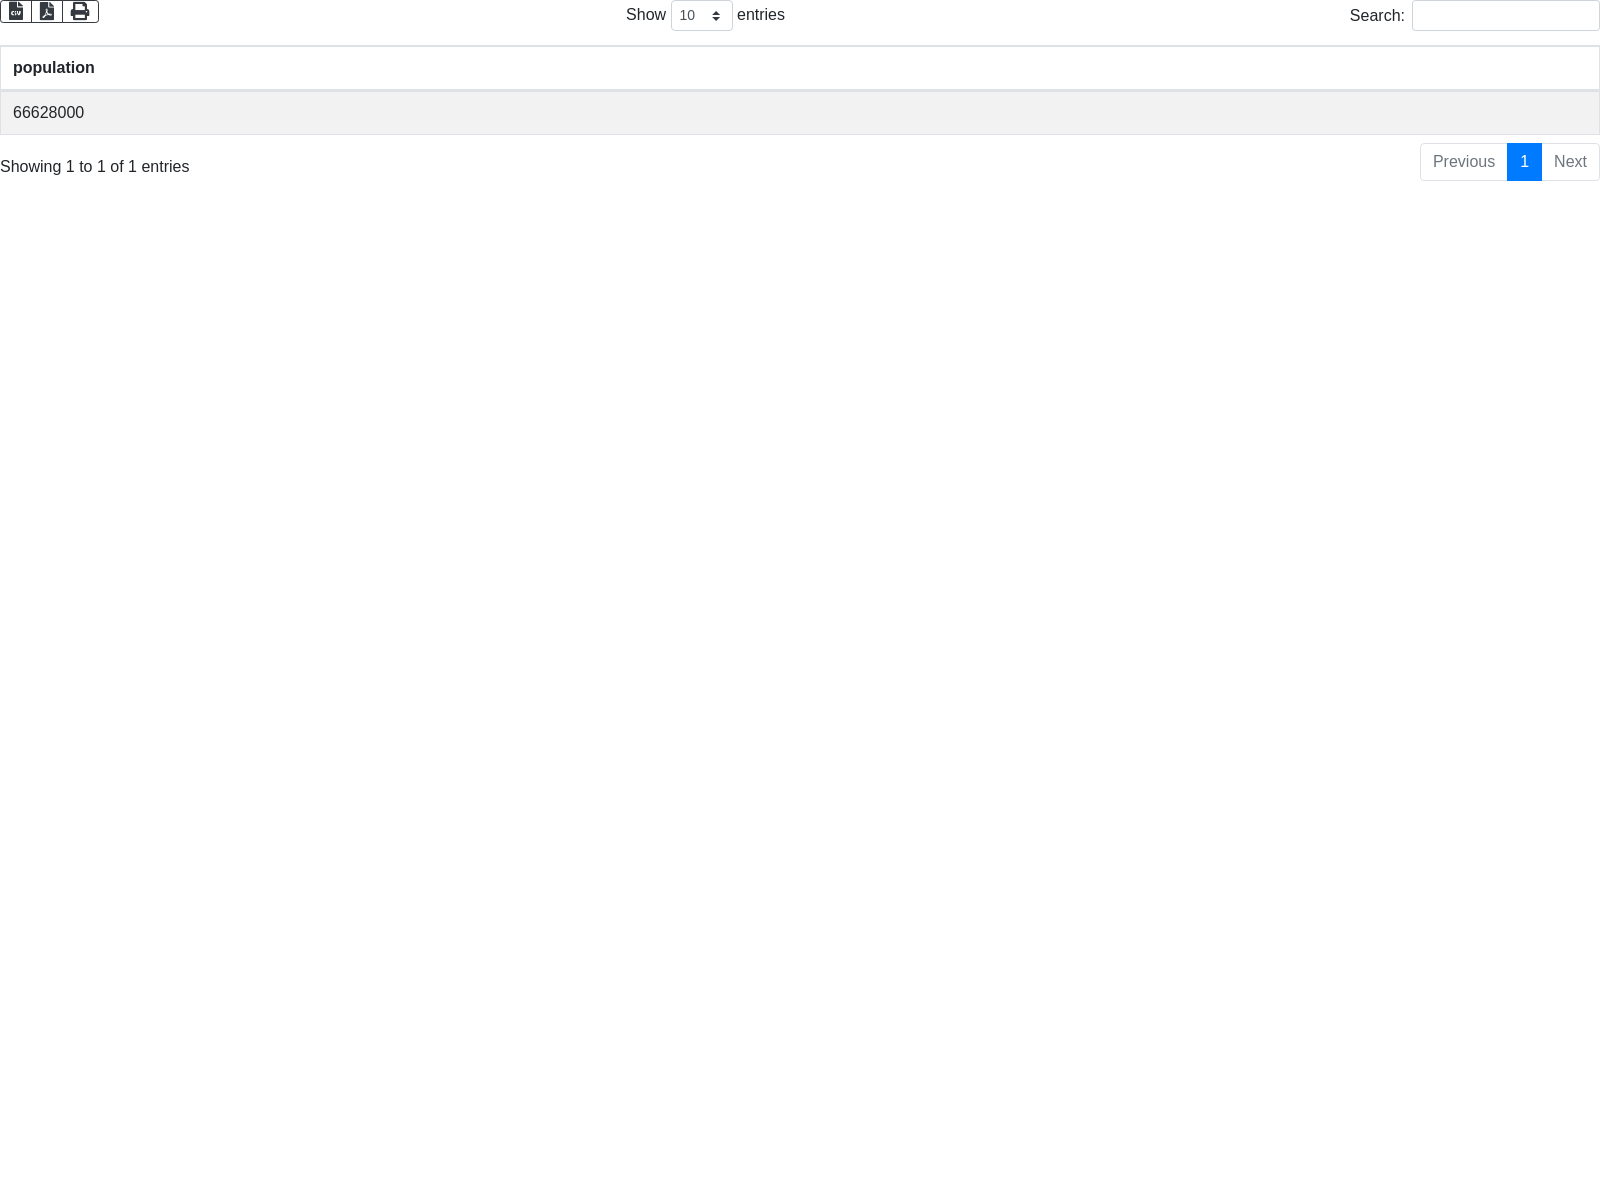Viewport: 1600px width, 1200px height.
Task: Go to the Next page
Action: tap(1570, 162)
